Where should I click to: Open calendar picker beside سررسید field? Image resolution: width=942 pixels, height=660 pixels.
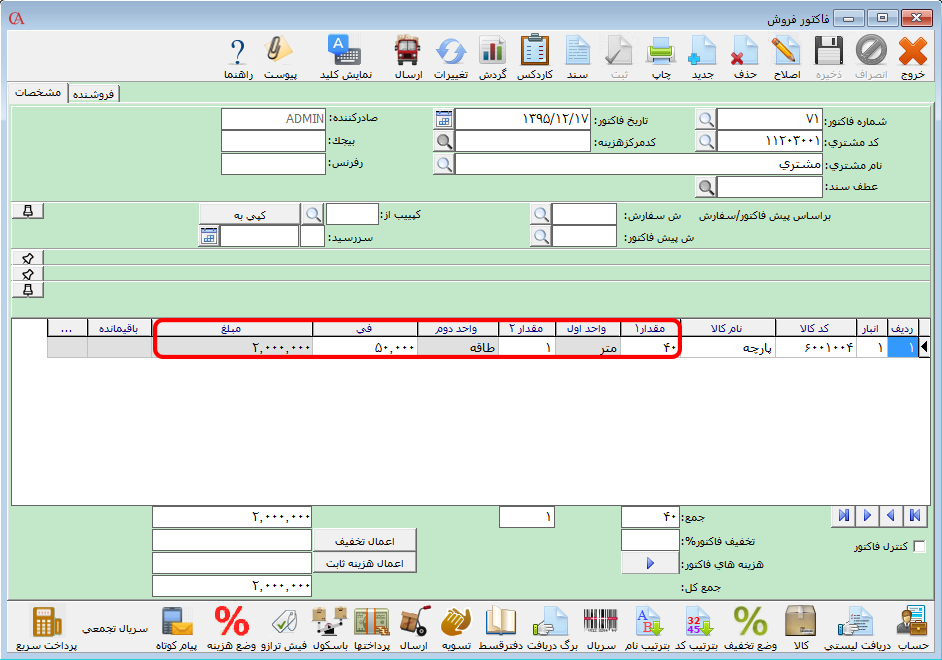209,236
